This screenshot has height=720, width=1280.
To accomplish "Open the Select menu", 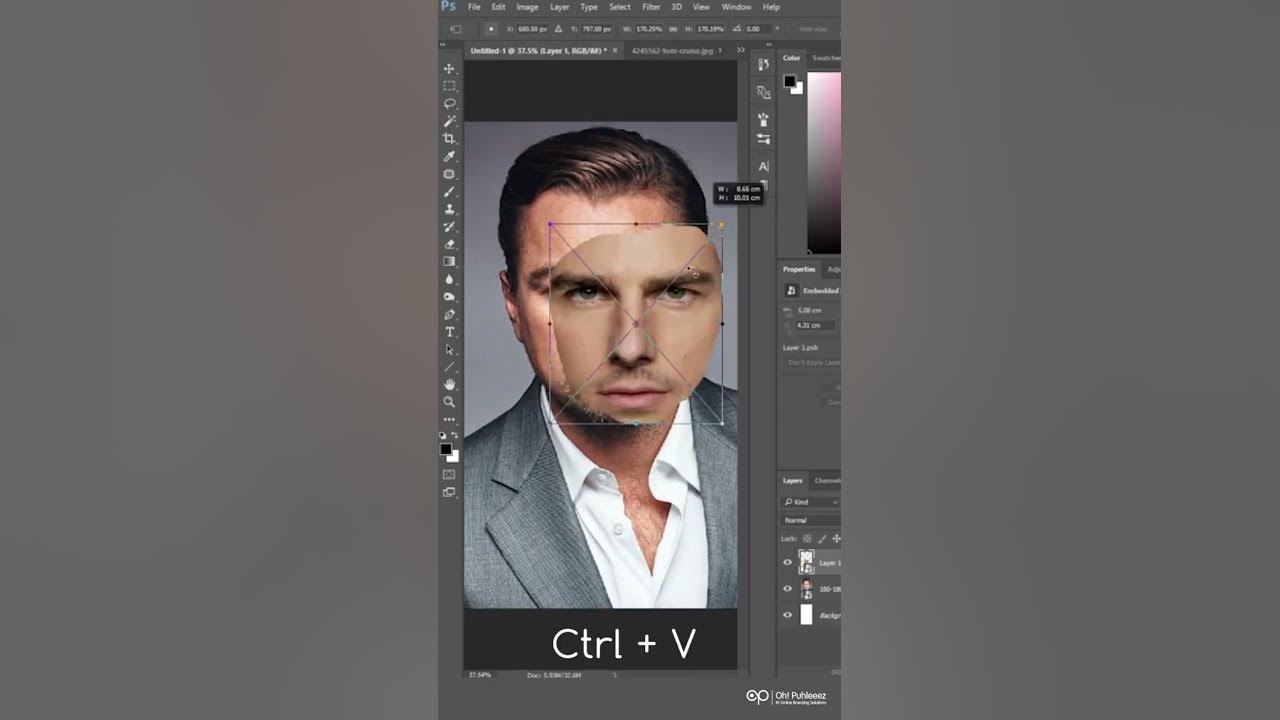I will pyautogui.click(x=620, y=7).
